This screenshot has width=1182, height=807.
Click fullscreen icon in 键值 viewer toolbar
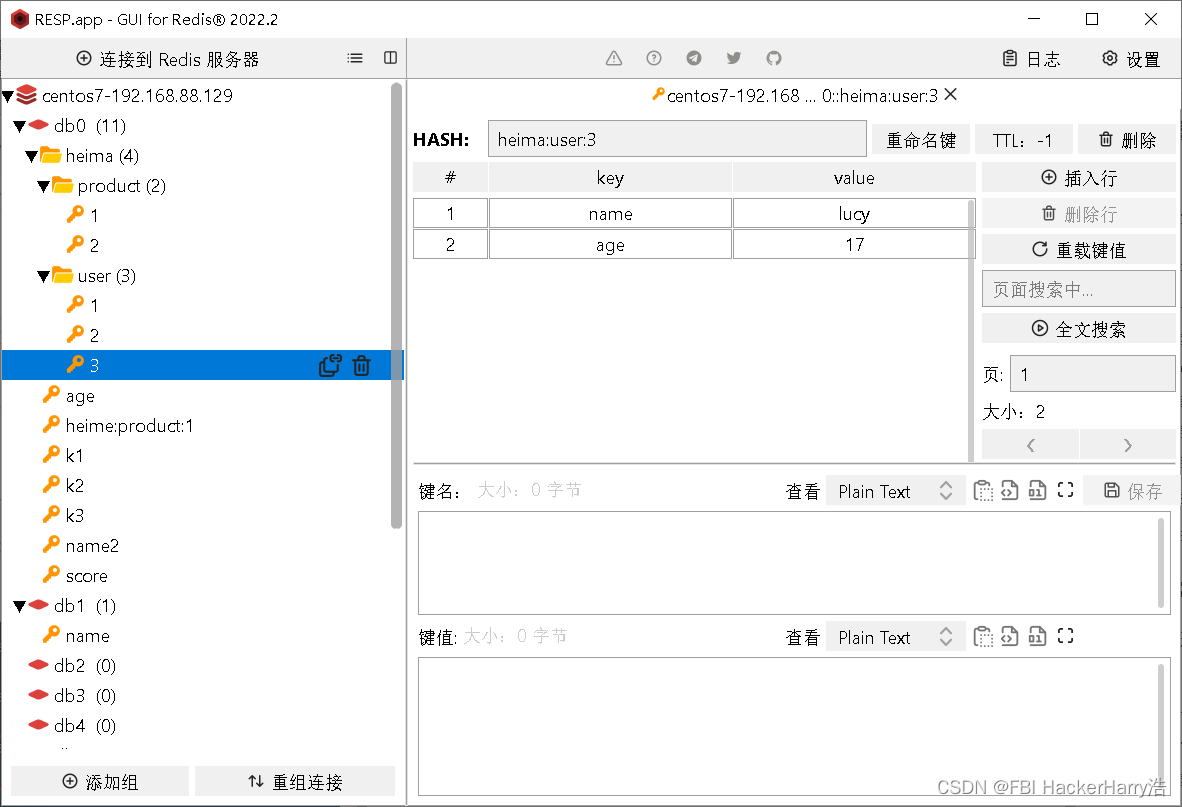coord(1065,637)
